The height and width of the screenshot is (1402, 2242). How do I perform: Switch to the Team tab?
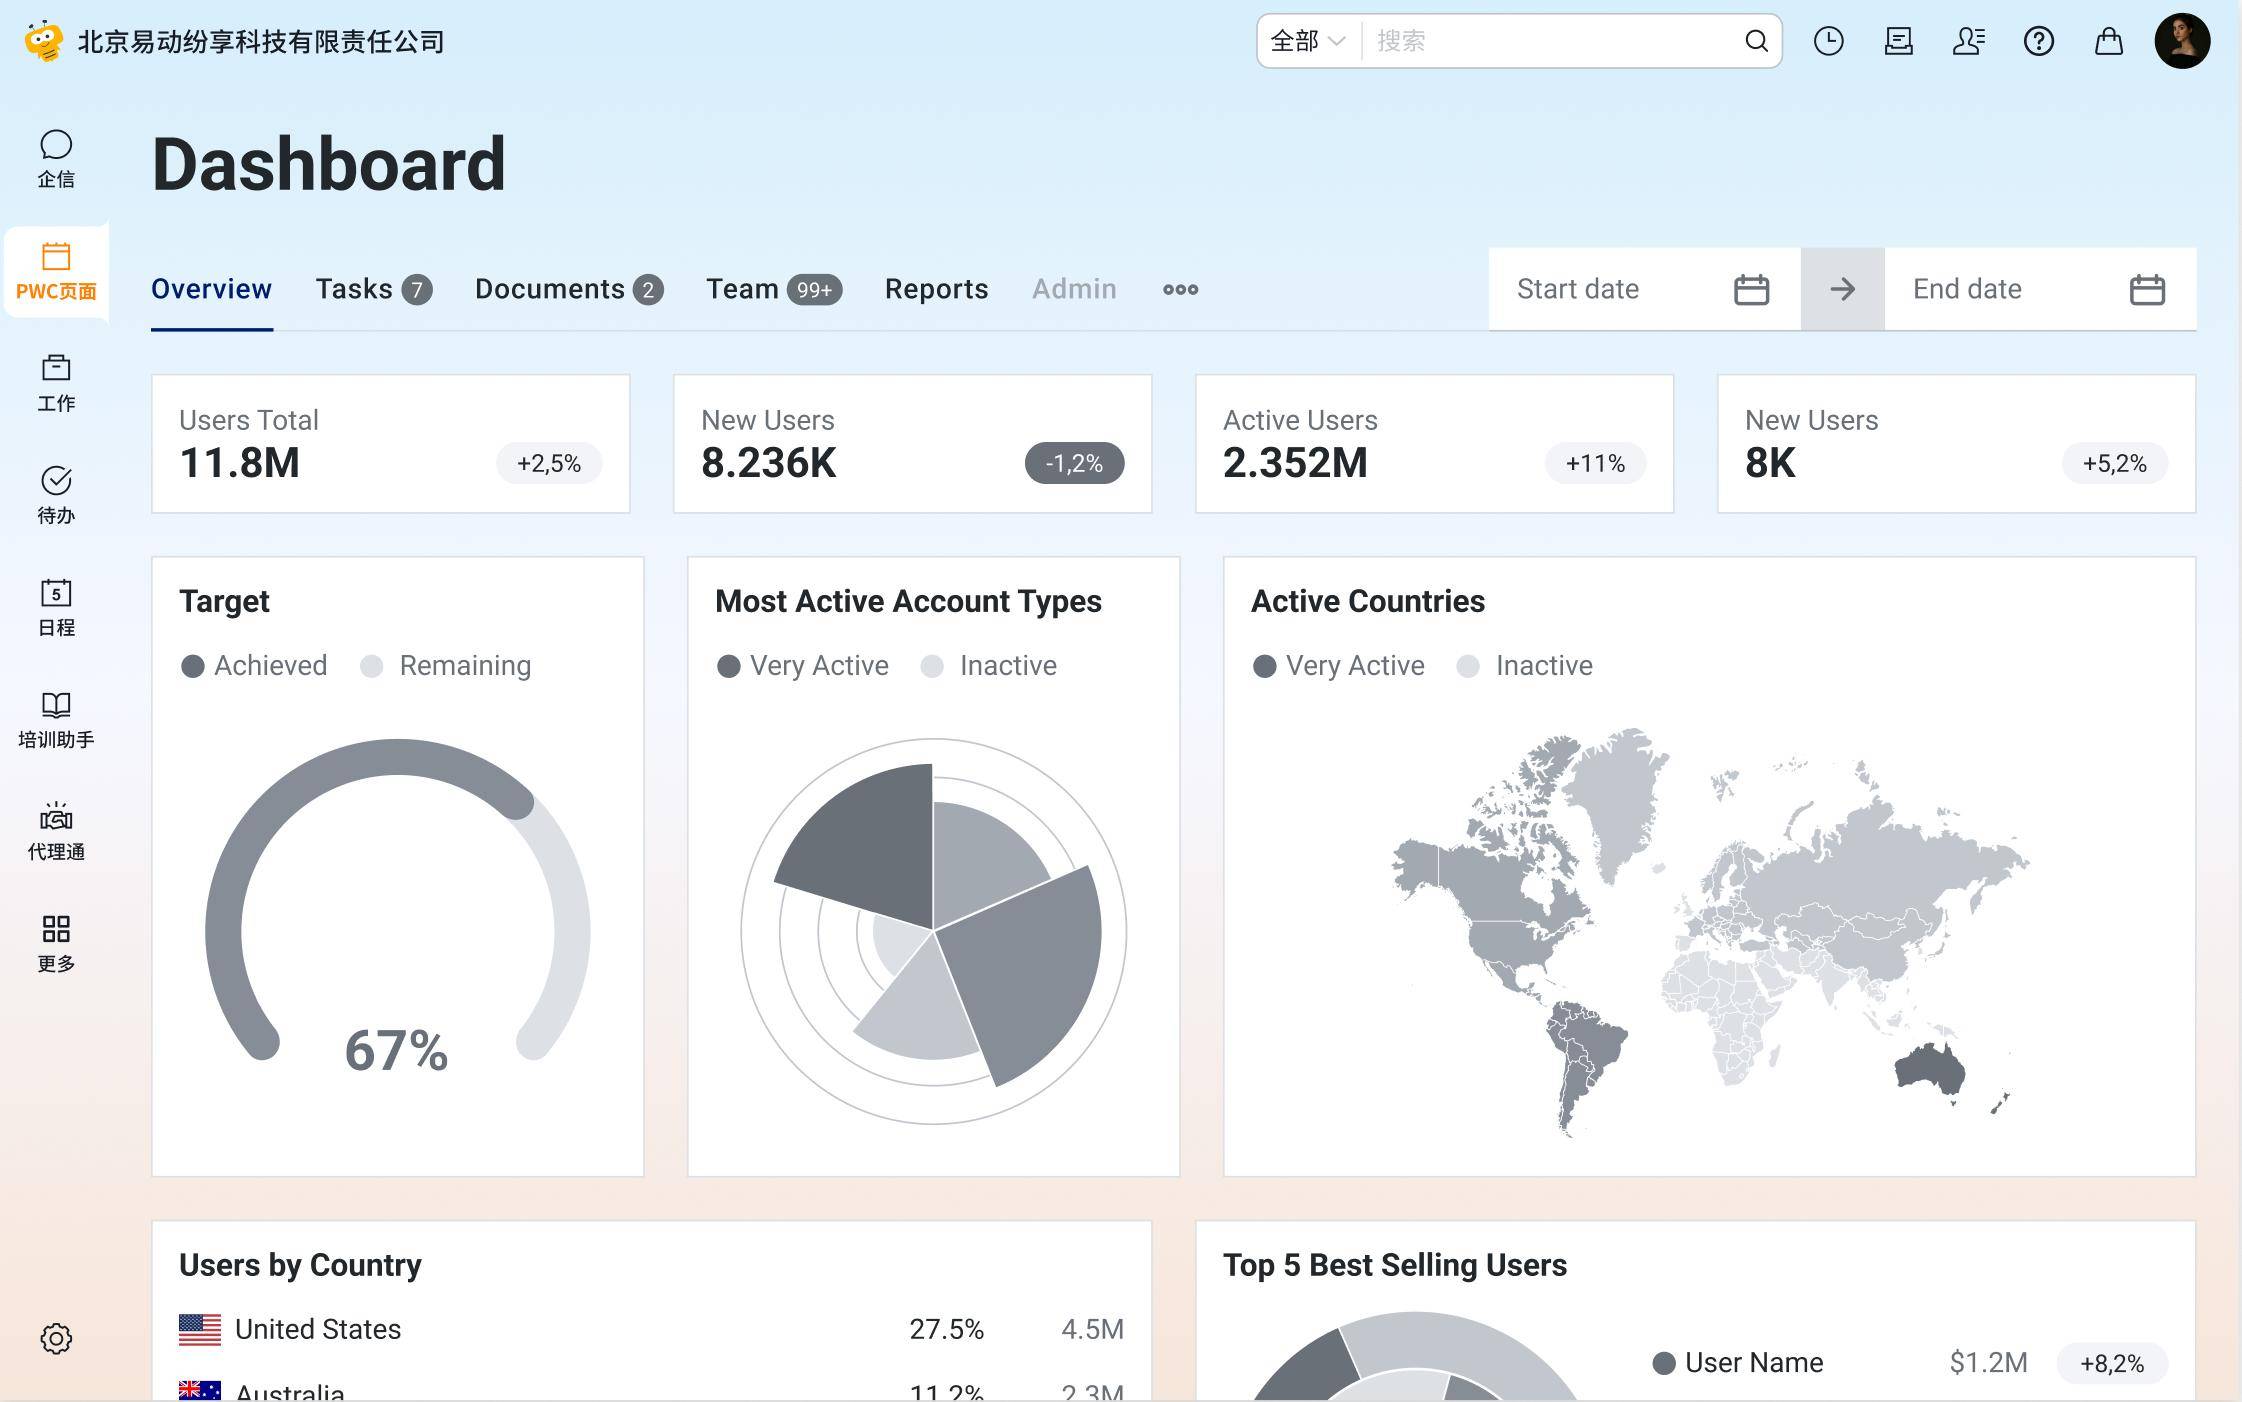click(774, 289)
